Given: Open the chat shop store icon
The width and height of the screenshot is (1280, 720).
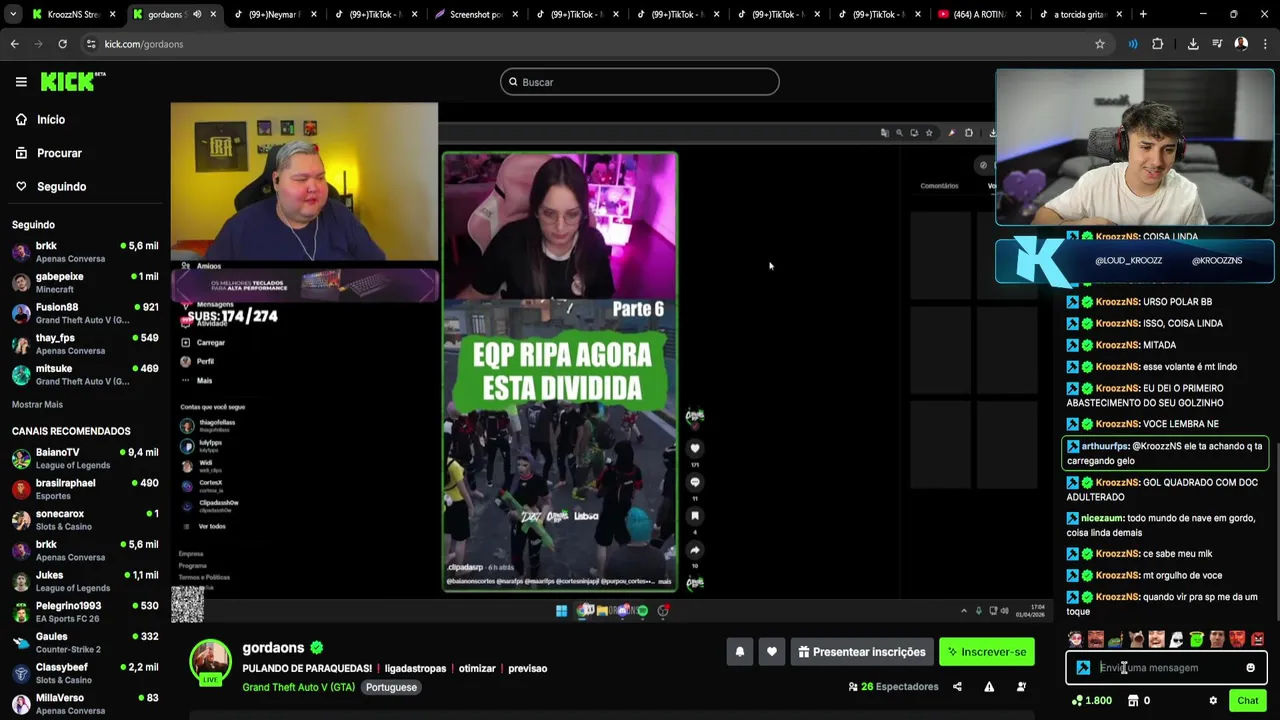Looking at the screenshot, I should coord(1133,701).
